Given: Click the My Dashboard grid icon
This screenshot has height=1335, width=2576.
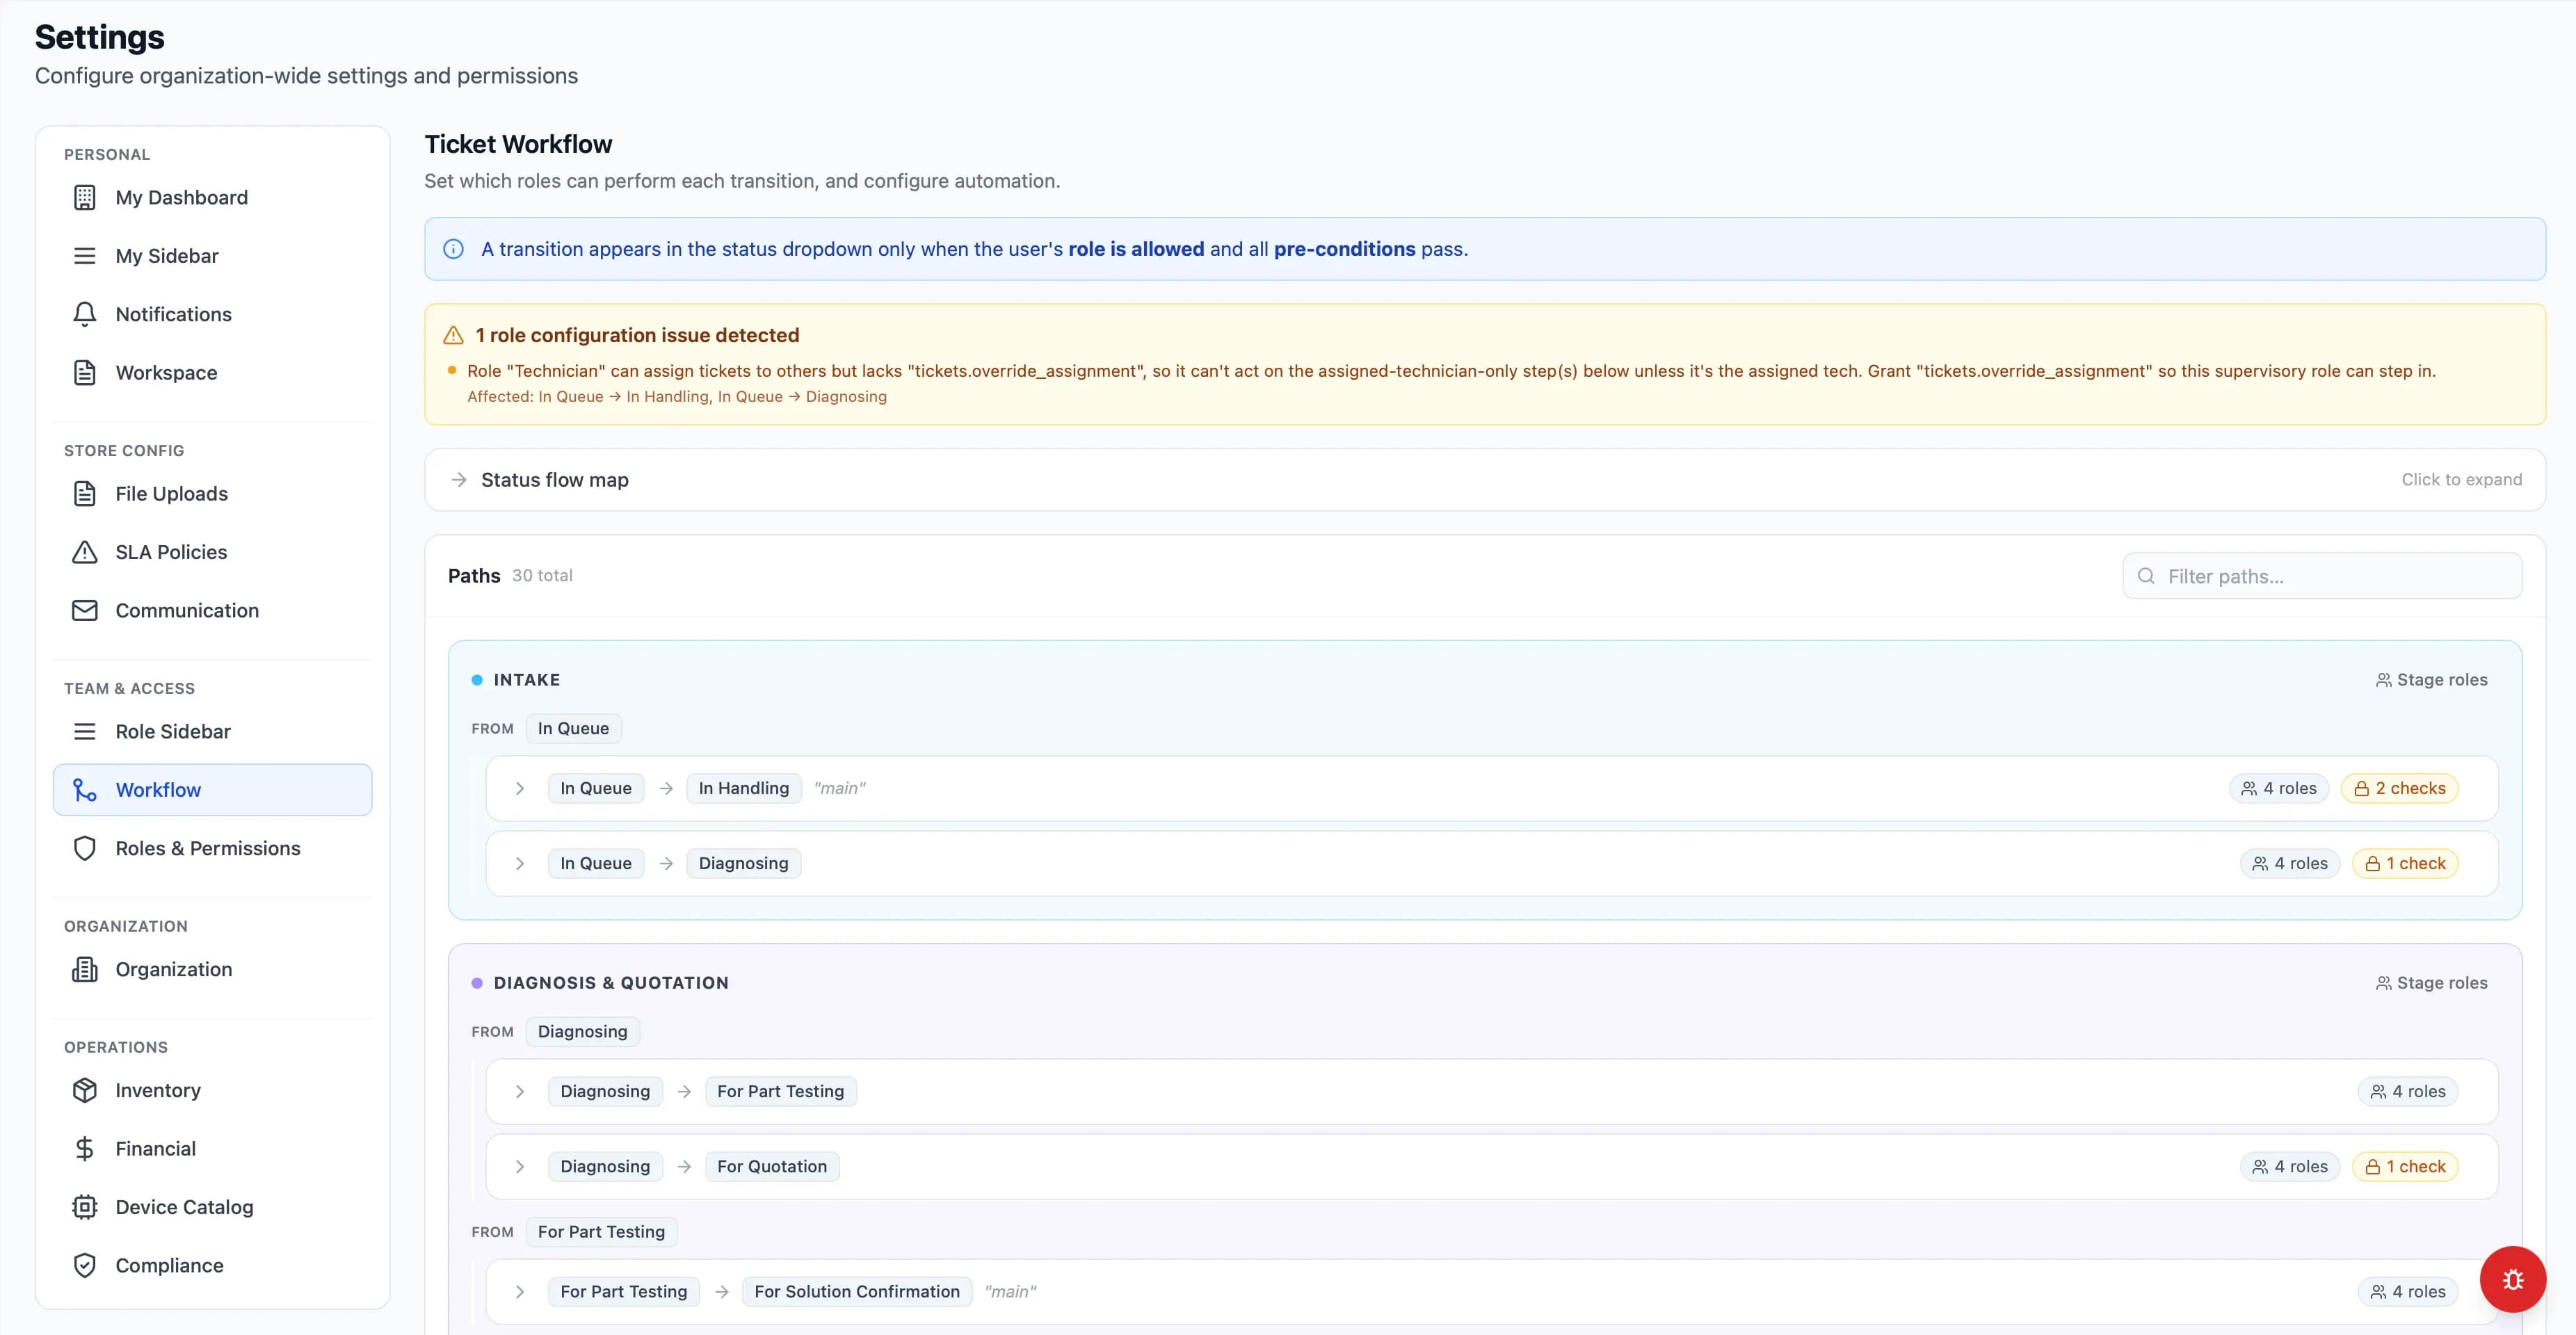Looking at the screenshot, I should pos(85,198).
